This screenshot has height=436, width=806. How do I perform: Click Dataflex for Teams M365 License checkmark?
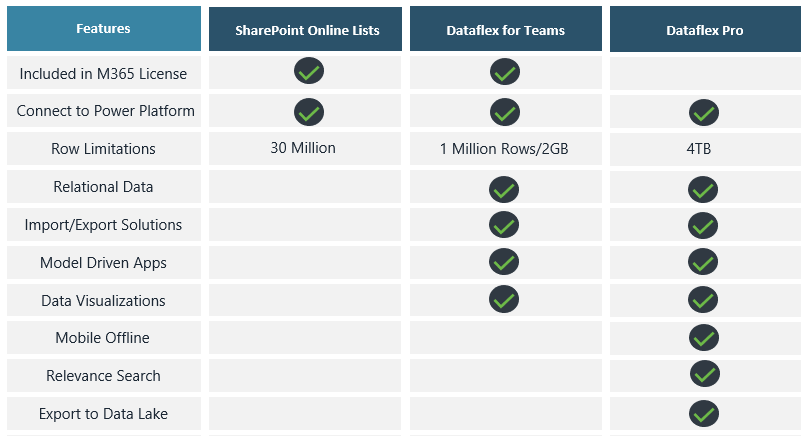pos(505,72)
